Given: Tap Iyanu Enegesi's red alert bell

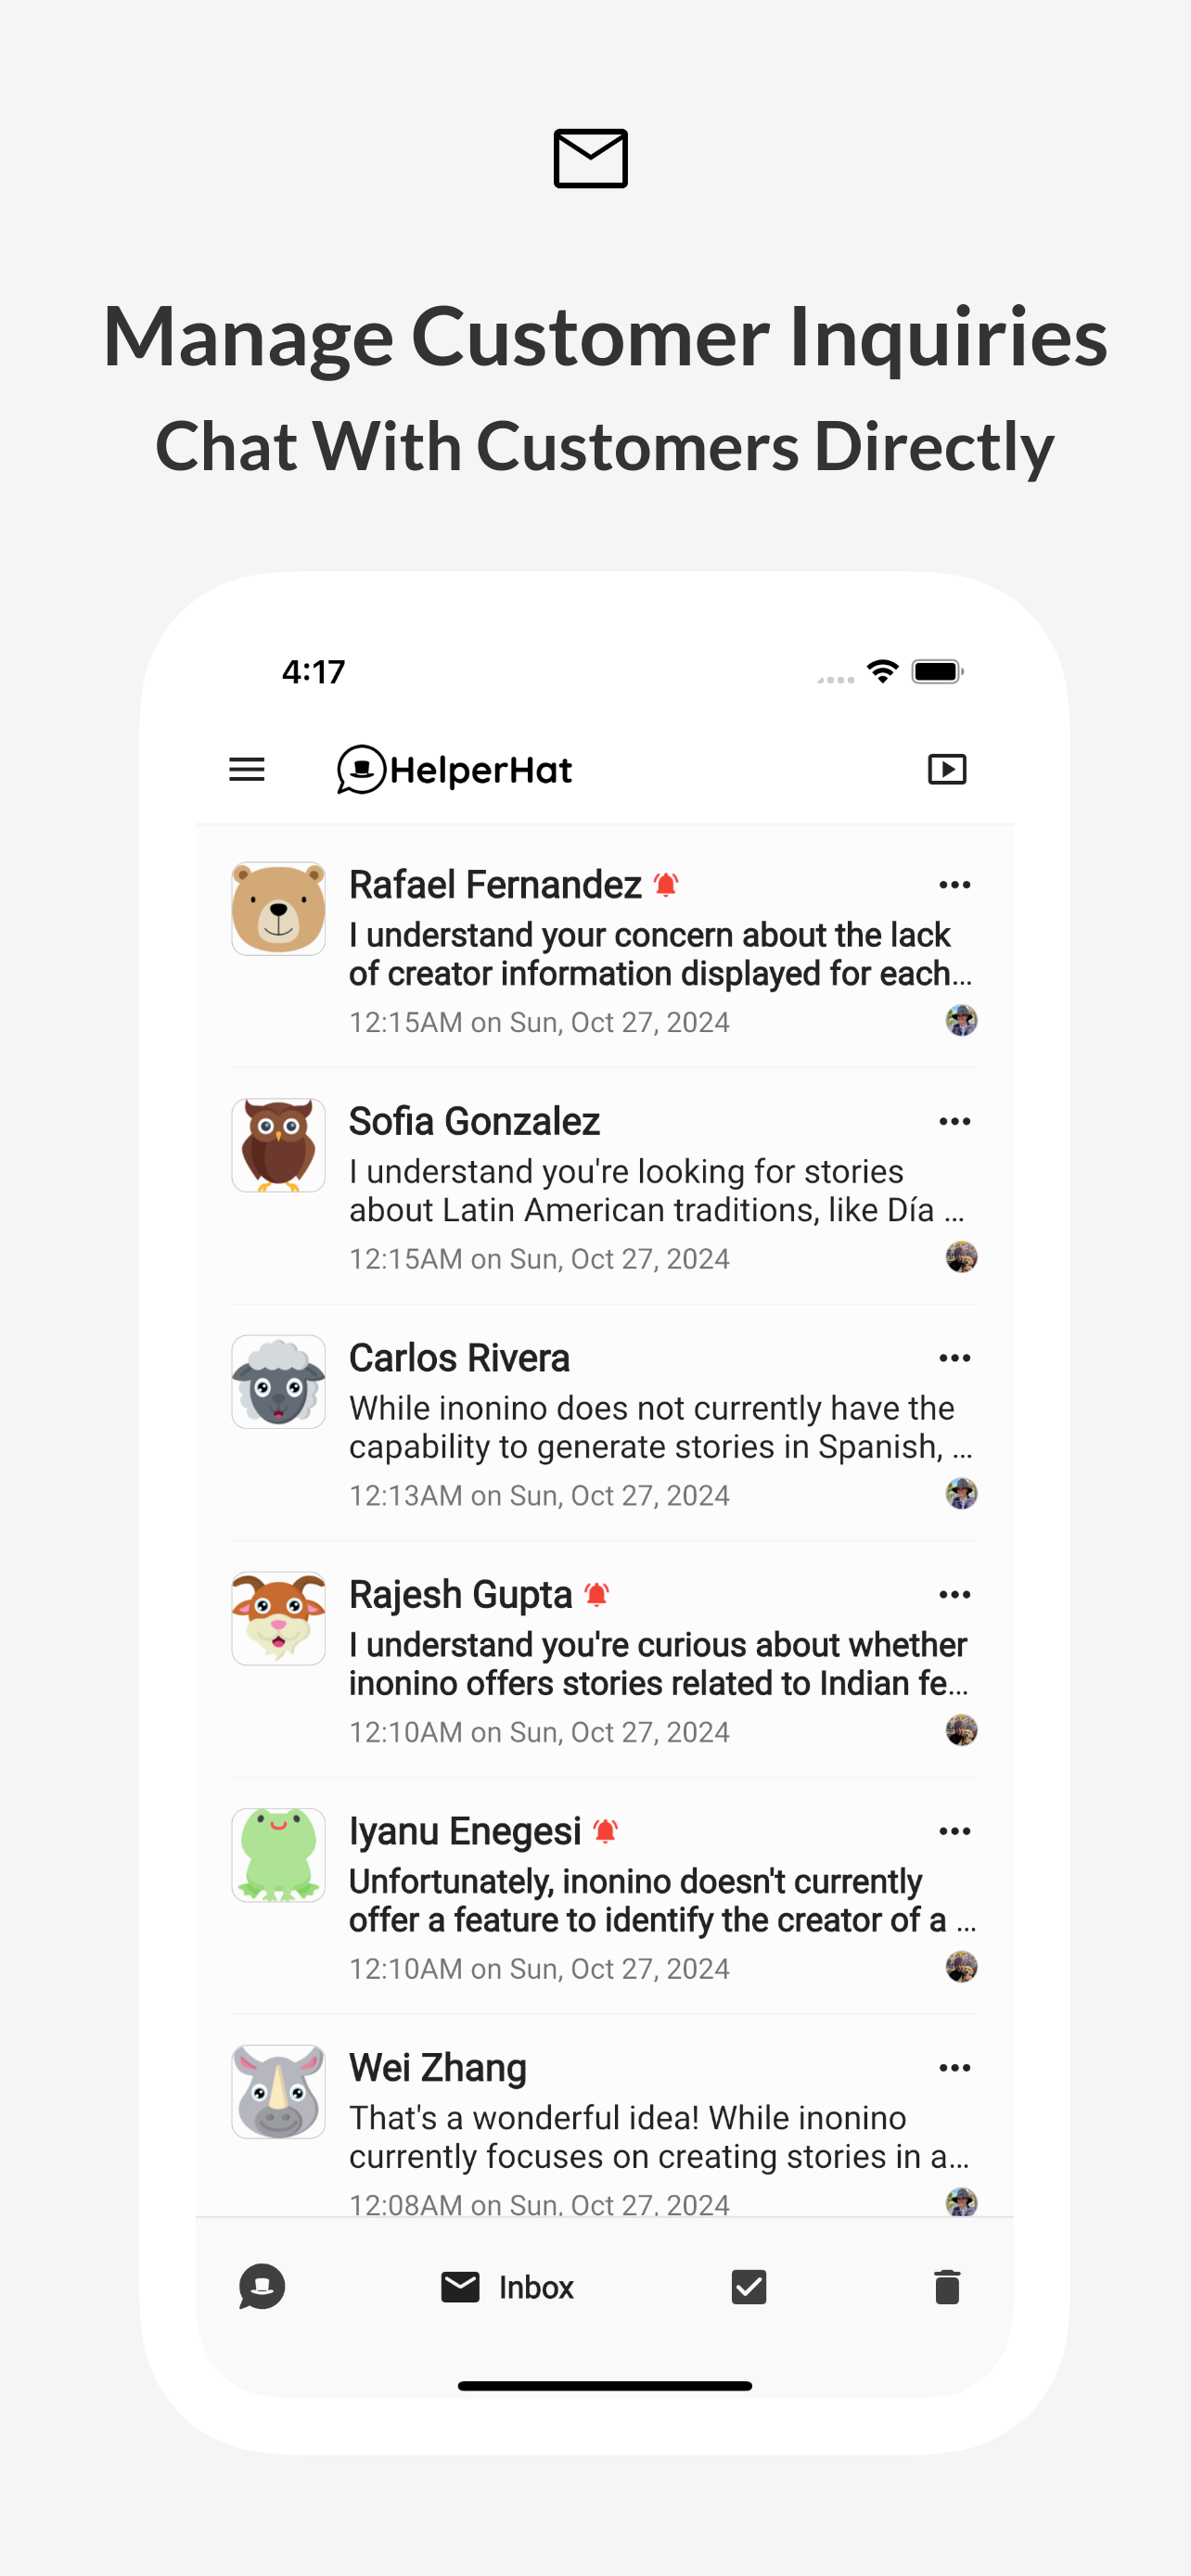Looking at the screenshot, I should click(x=605, y=1831).
